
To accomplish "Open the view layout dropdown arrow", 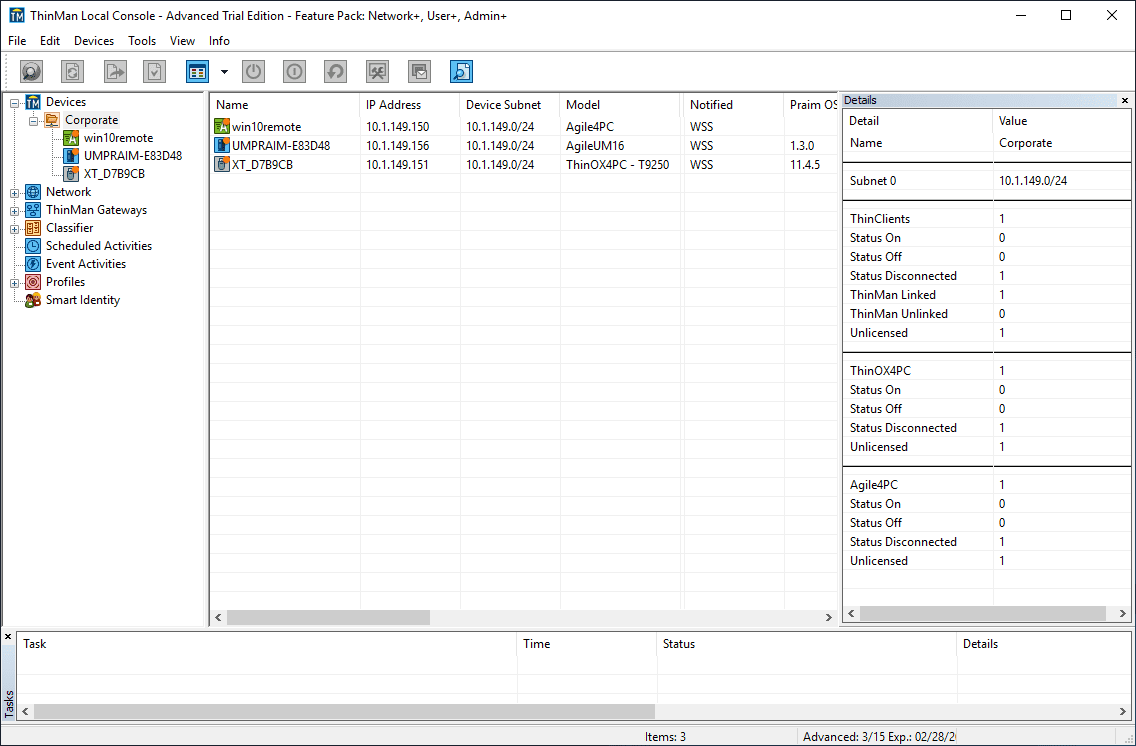I will [225, 72].
